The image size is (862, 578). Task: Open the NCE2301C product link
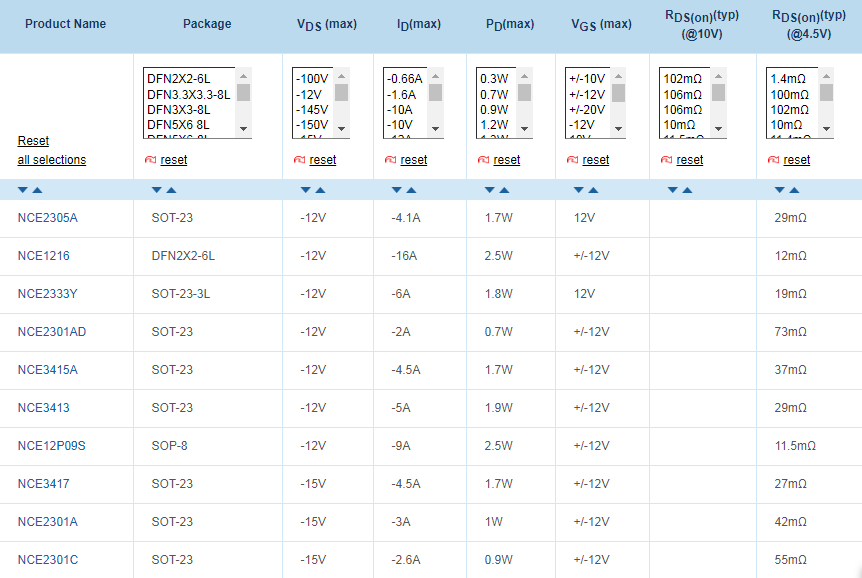[48, 559]
